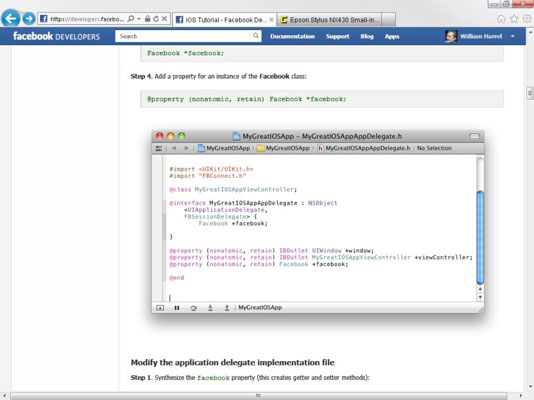Viewport: 534px width, 400px height.
Task: Click the Facebook developers Search field
Action: click(183, 36)
